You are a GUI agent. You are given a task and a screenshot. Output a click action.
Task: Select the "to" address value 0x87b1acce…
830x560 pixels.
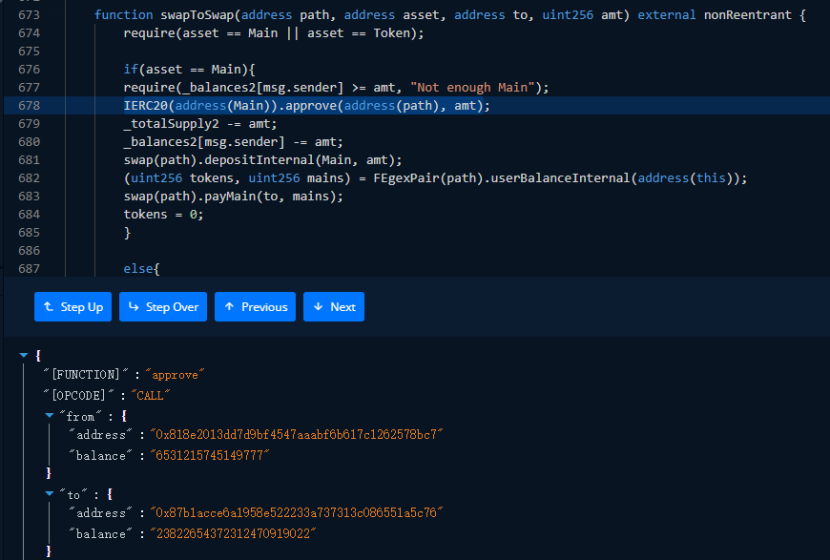(296, 513)
